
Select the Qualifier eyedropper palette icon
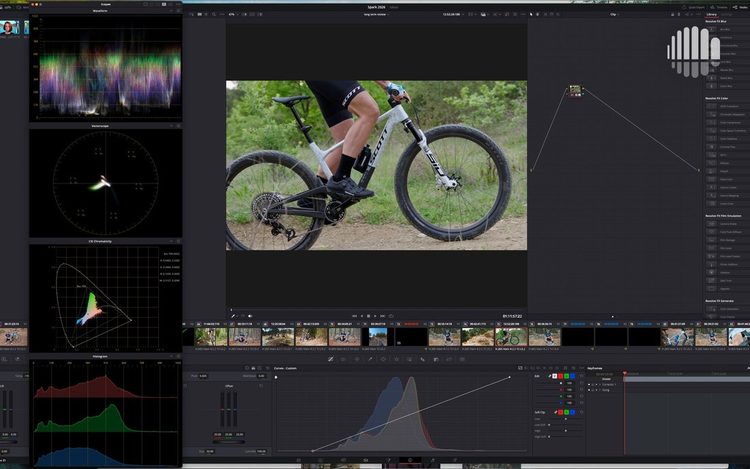pos(370,359)
